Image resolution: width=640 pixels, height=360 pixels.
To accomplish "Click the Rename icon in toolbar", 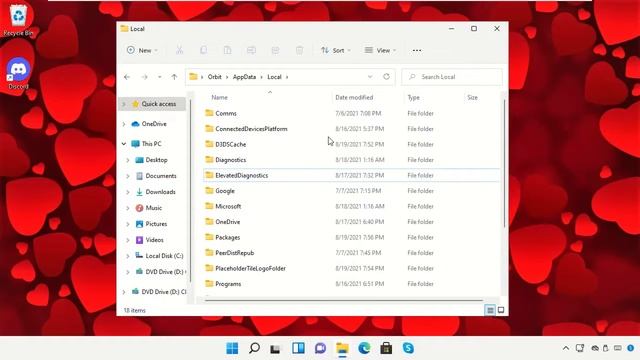I will pyautogui.click(x=251, y=50).
